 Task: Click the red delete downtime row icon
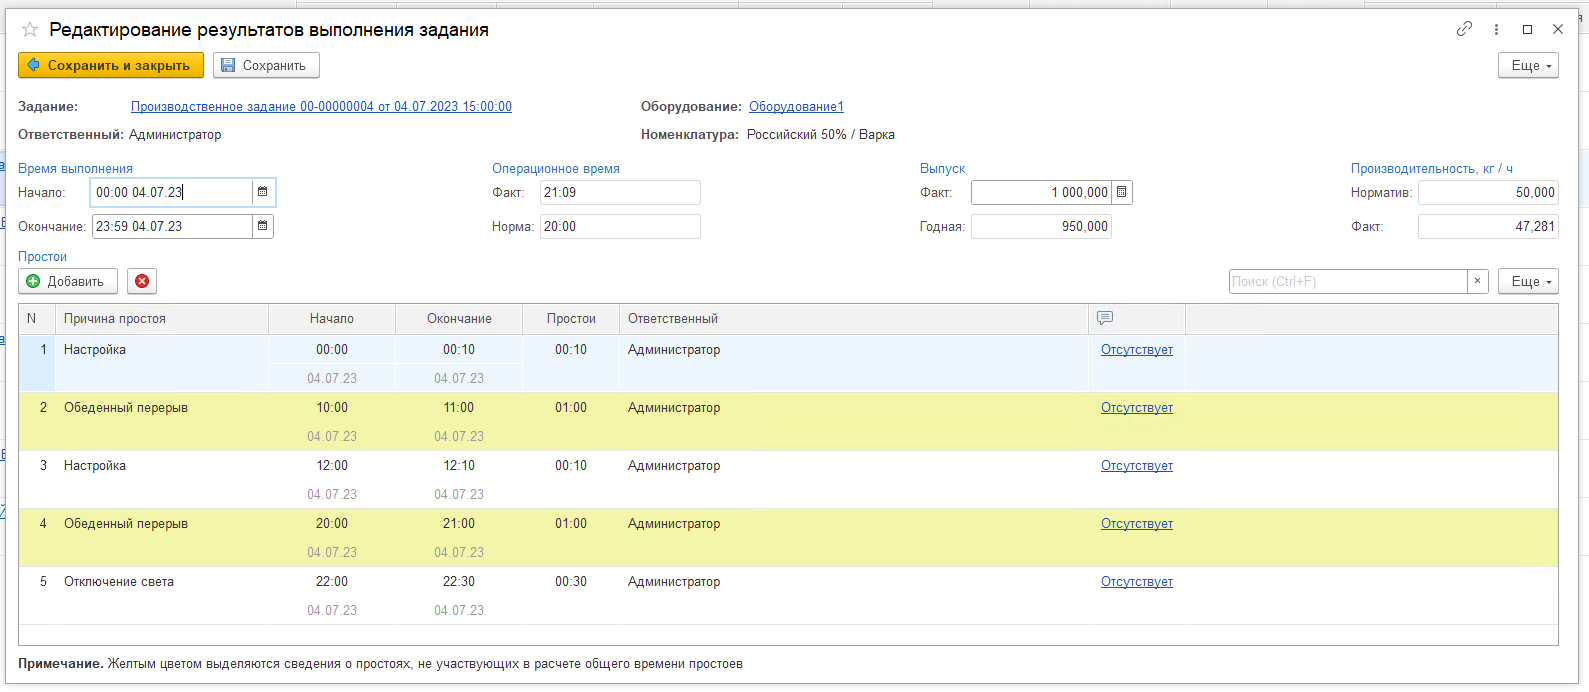click(142, 281)
